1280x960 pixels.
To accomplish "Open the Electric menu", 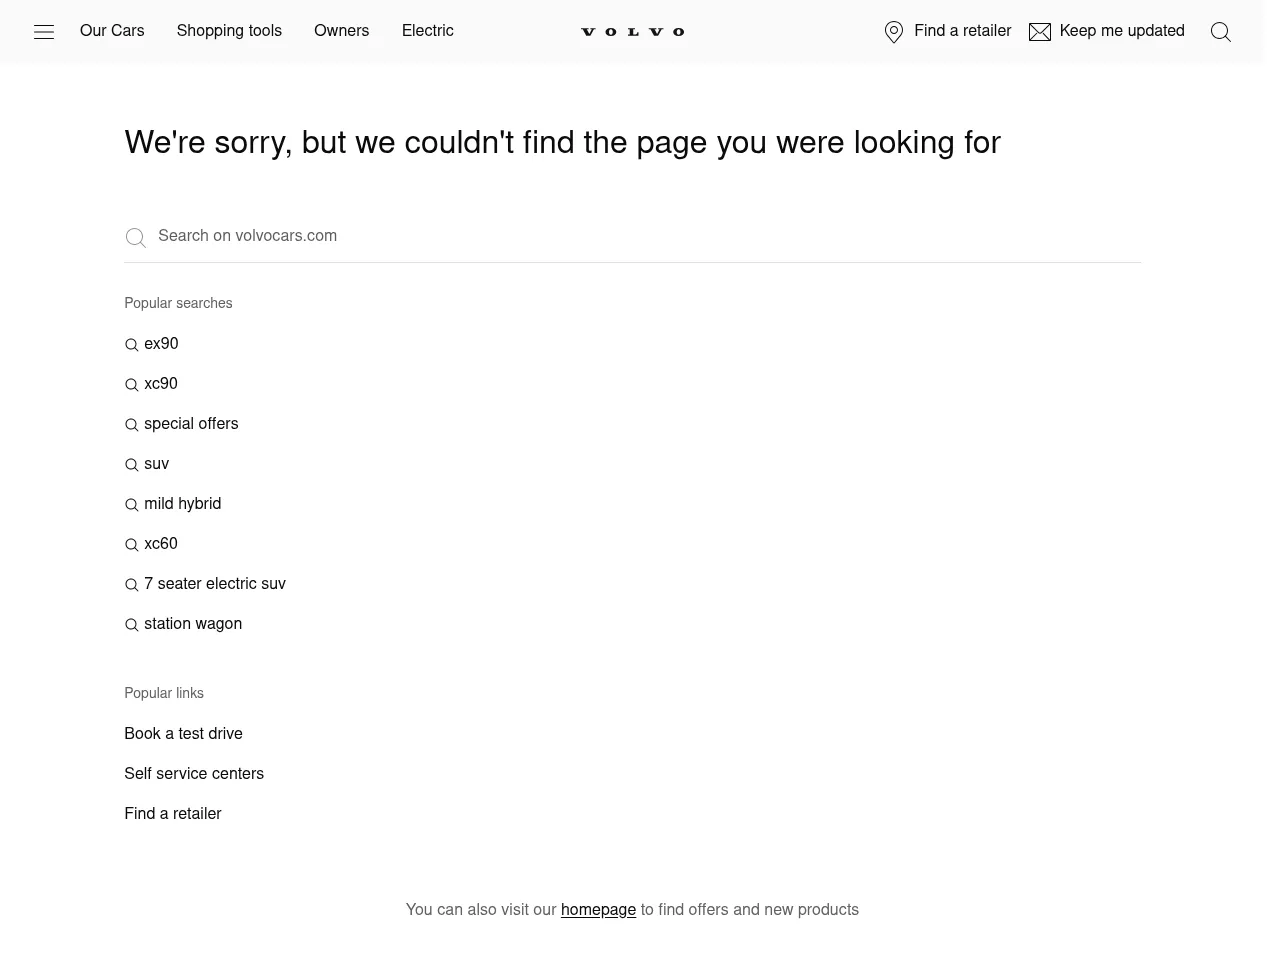I will coord(427,31).
